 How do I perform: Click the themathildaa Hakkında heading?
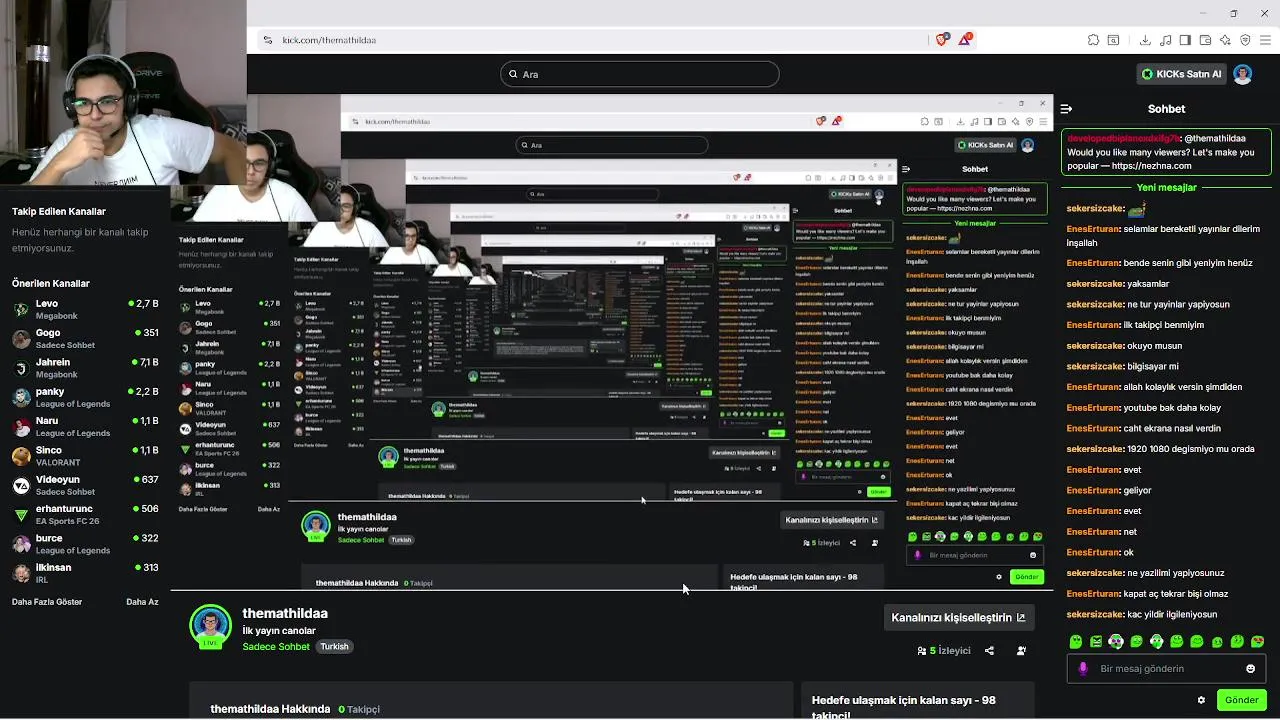[270, 709]
